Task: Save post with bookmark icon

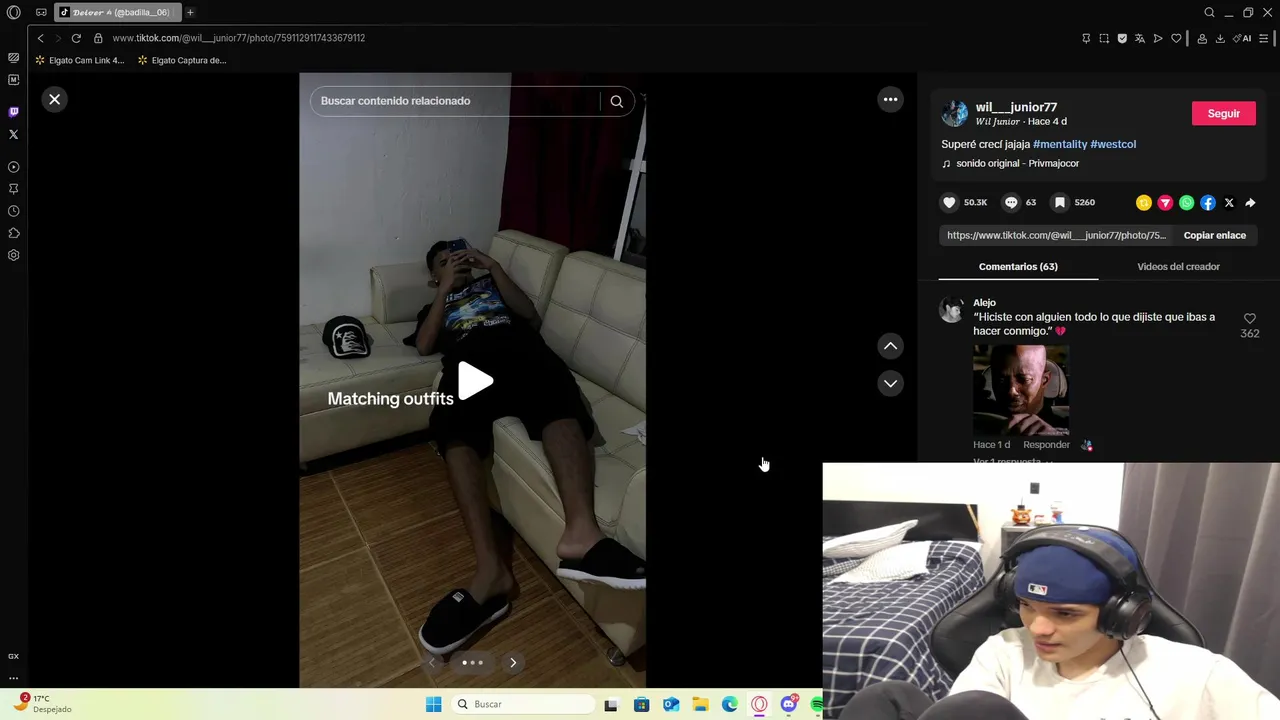Action: pos(1059,202)
